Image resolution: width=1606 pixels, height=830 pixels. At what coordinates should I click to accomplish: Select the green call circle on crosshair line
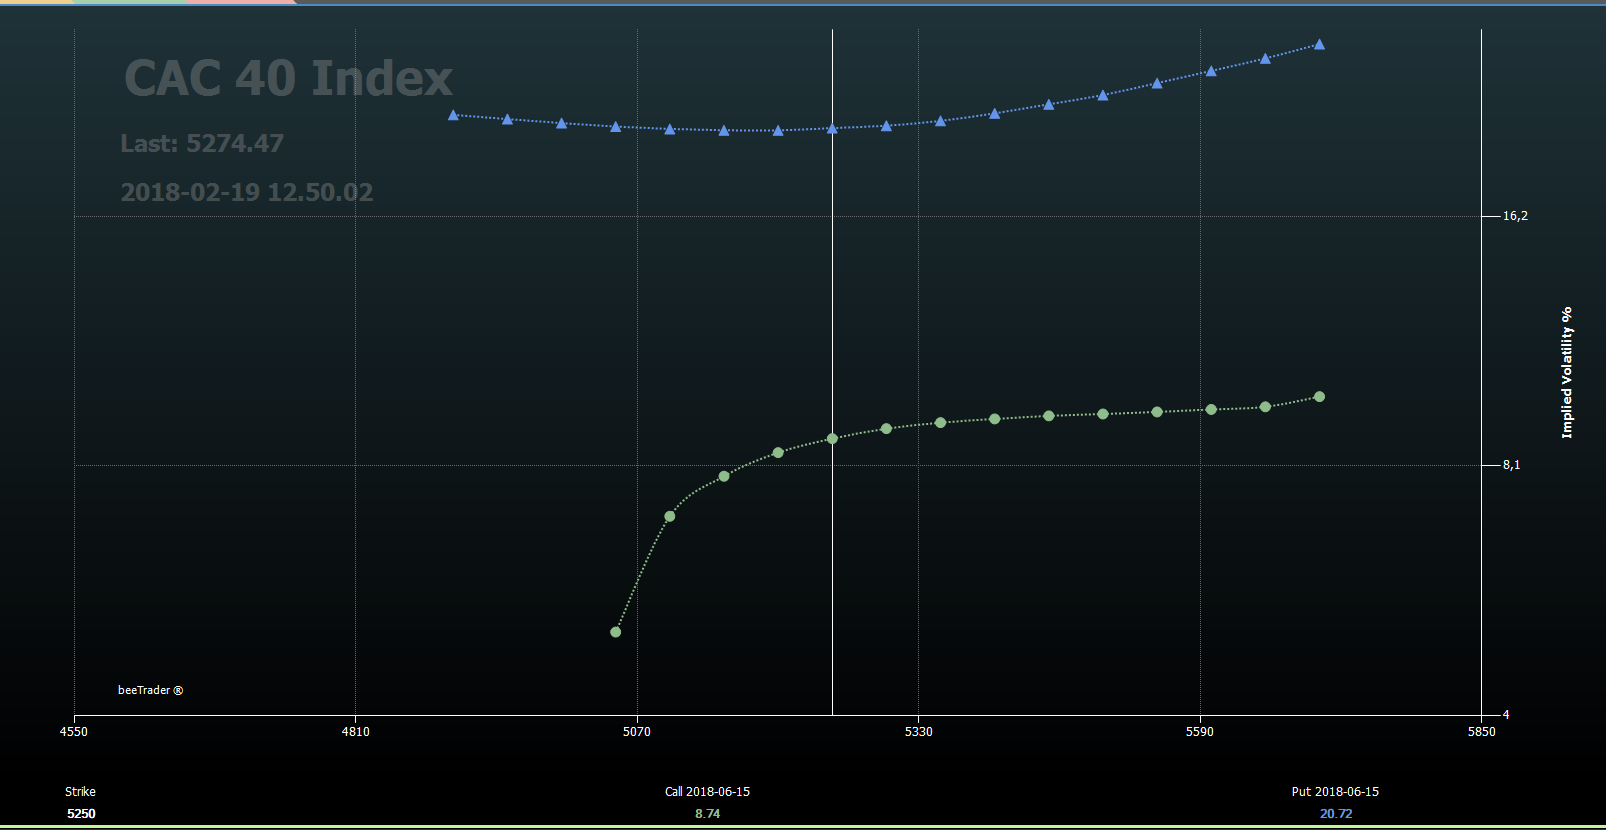pos(832,439)
